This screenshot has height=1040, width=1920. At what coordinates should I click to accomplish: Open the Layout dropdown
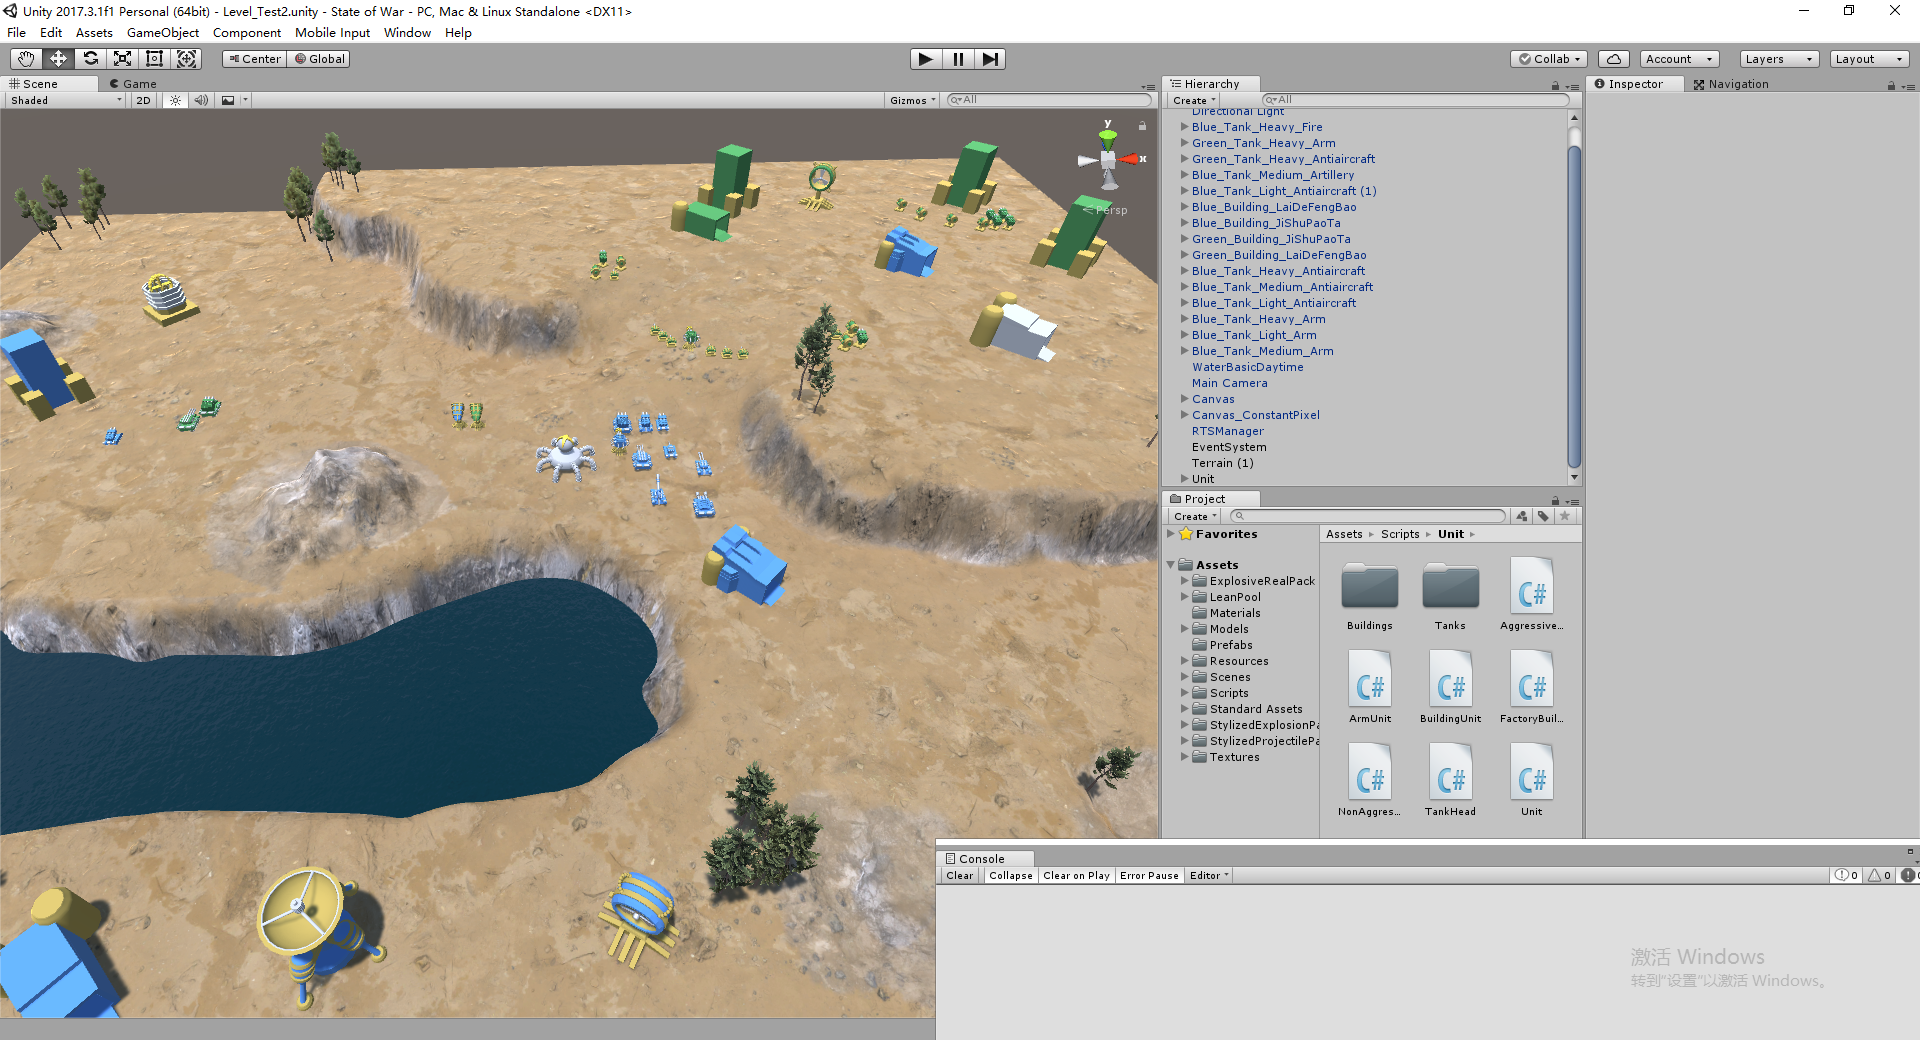[x=1869, y=59]
